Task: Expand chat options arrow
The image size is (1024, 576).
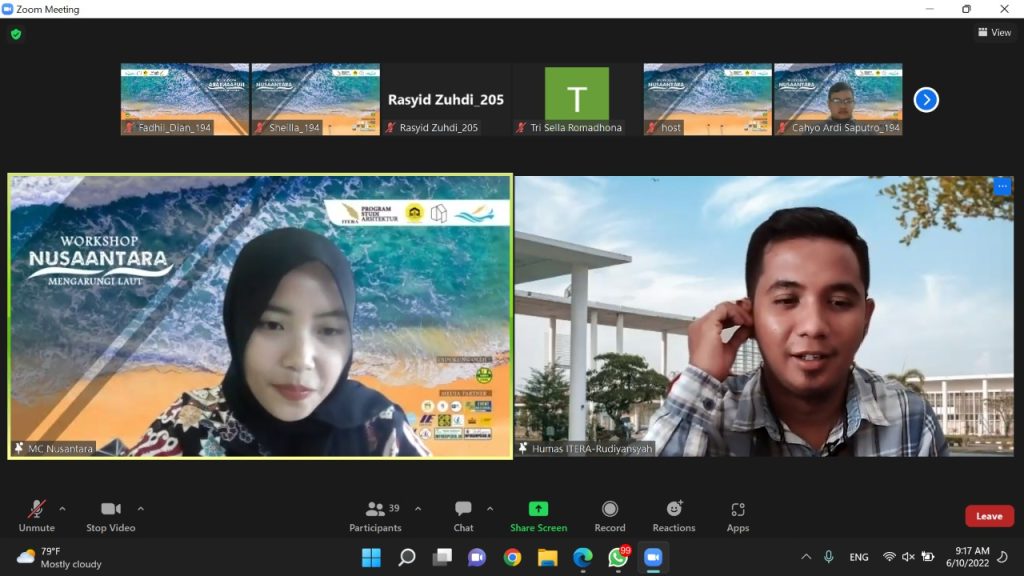Action: pos(490,509)
